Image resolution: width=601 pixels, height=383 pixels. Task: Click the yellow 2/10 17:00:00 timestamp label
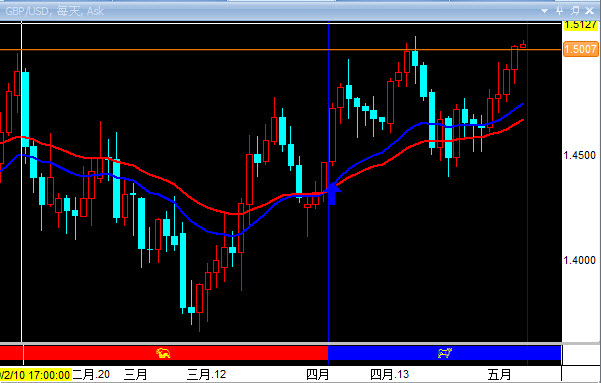coord(35,375)
